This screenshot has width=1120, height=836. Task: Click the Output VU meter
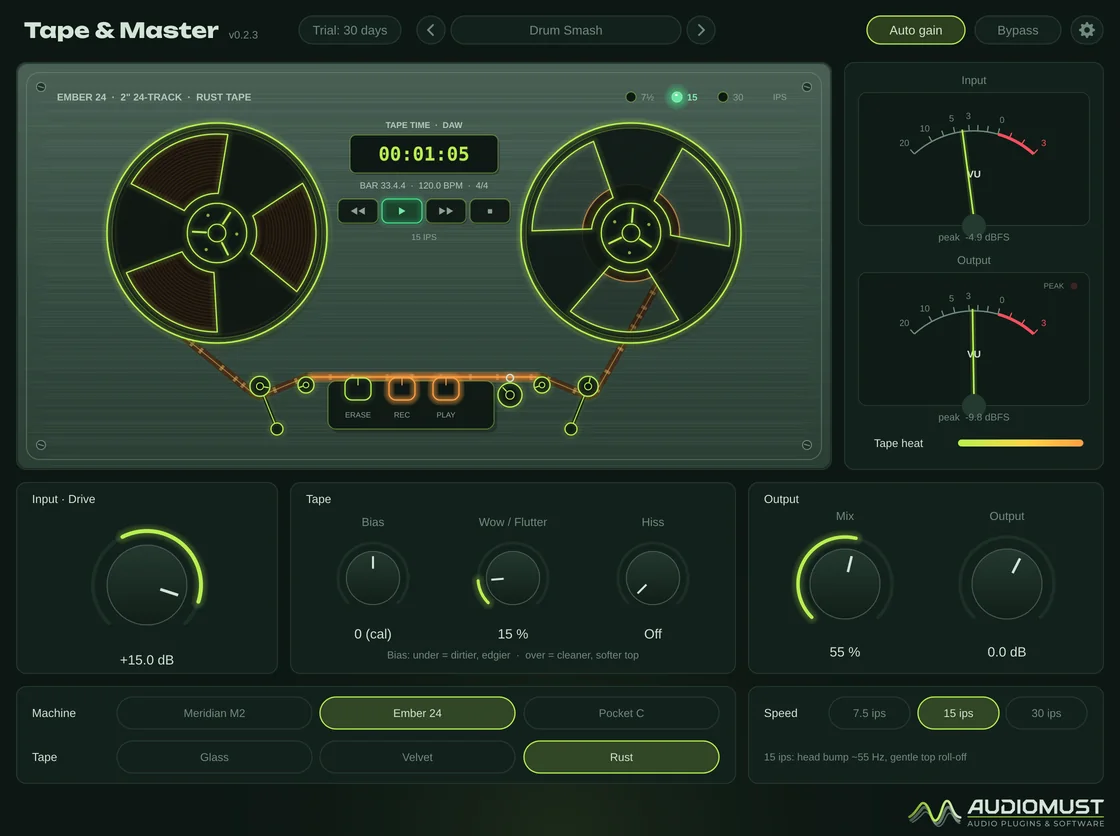974,339
